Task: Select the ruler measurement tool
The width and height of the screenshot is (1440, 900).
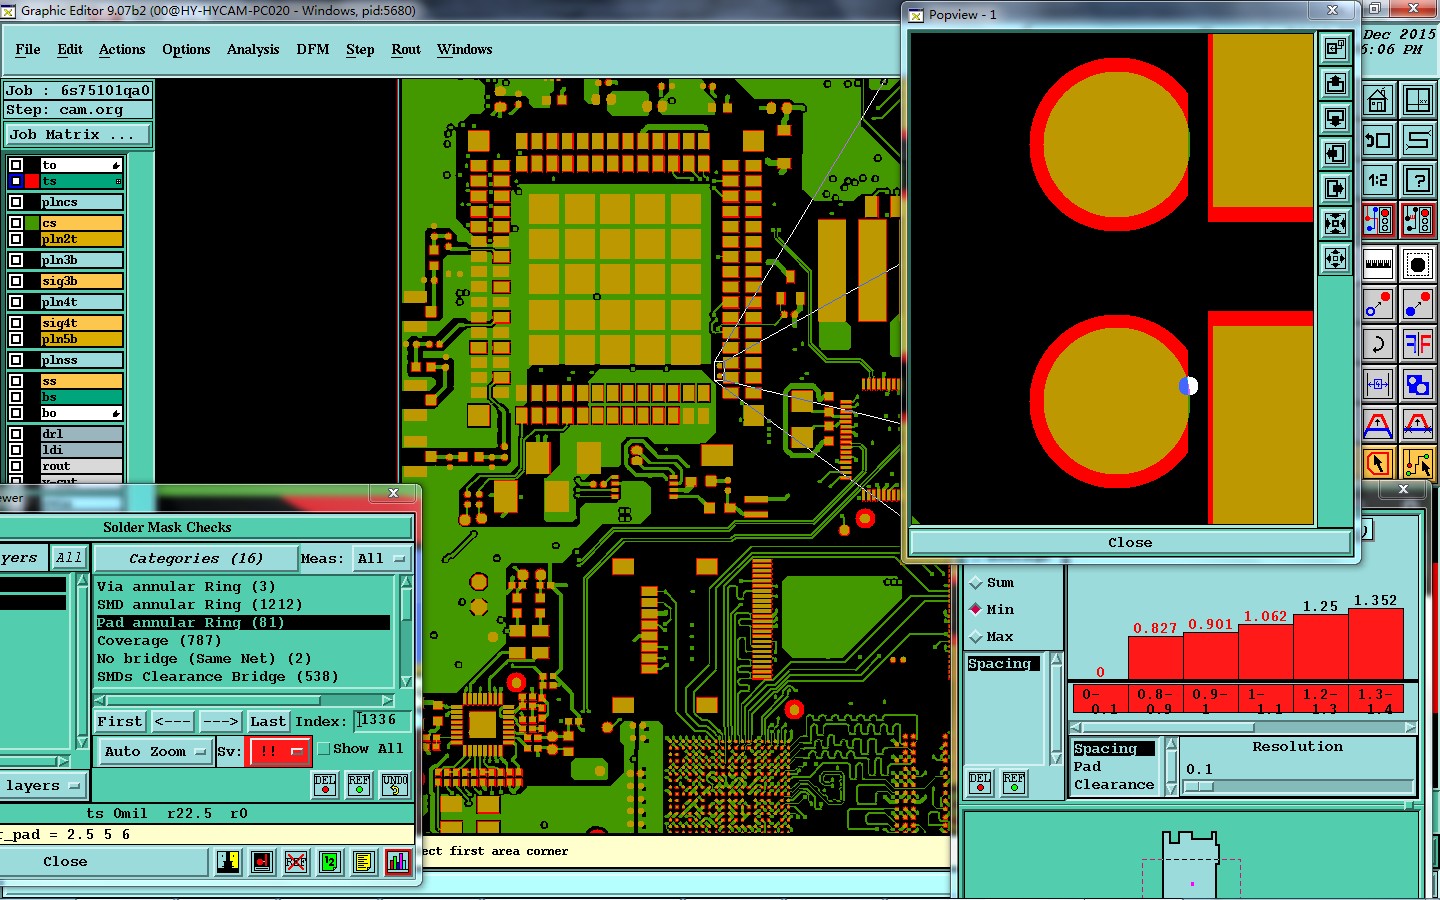Action: click(x=1378, y=265)
